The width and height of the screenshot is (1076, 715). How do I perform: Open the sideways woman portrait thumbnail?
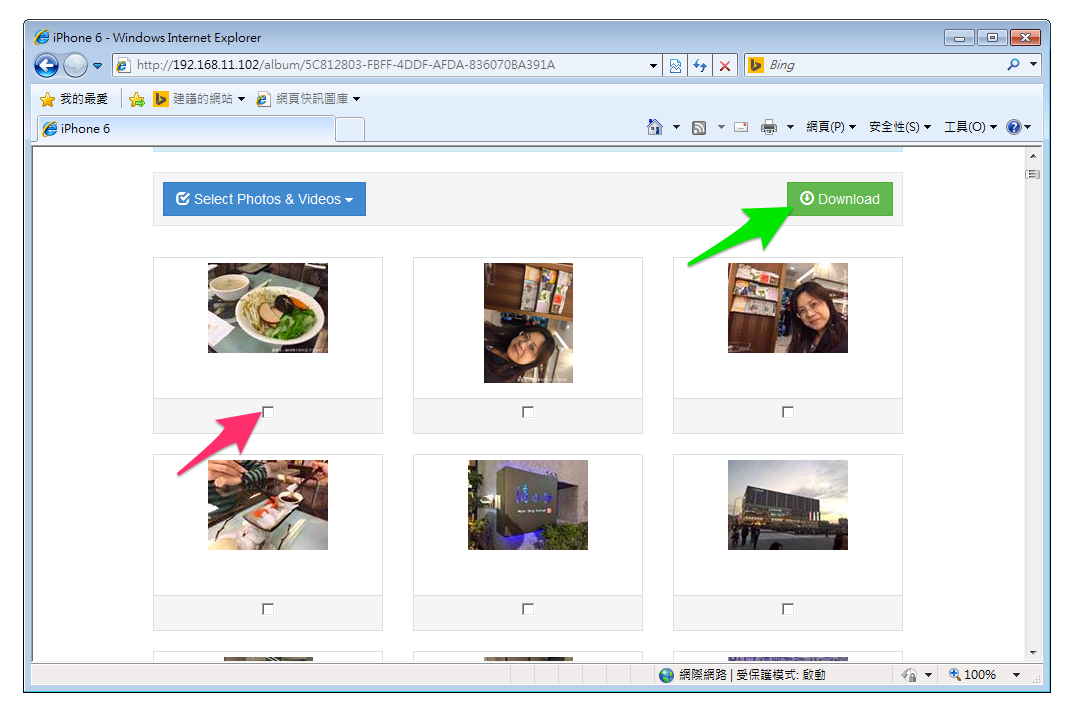pos(528,323)
